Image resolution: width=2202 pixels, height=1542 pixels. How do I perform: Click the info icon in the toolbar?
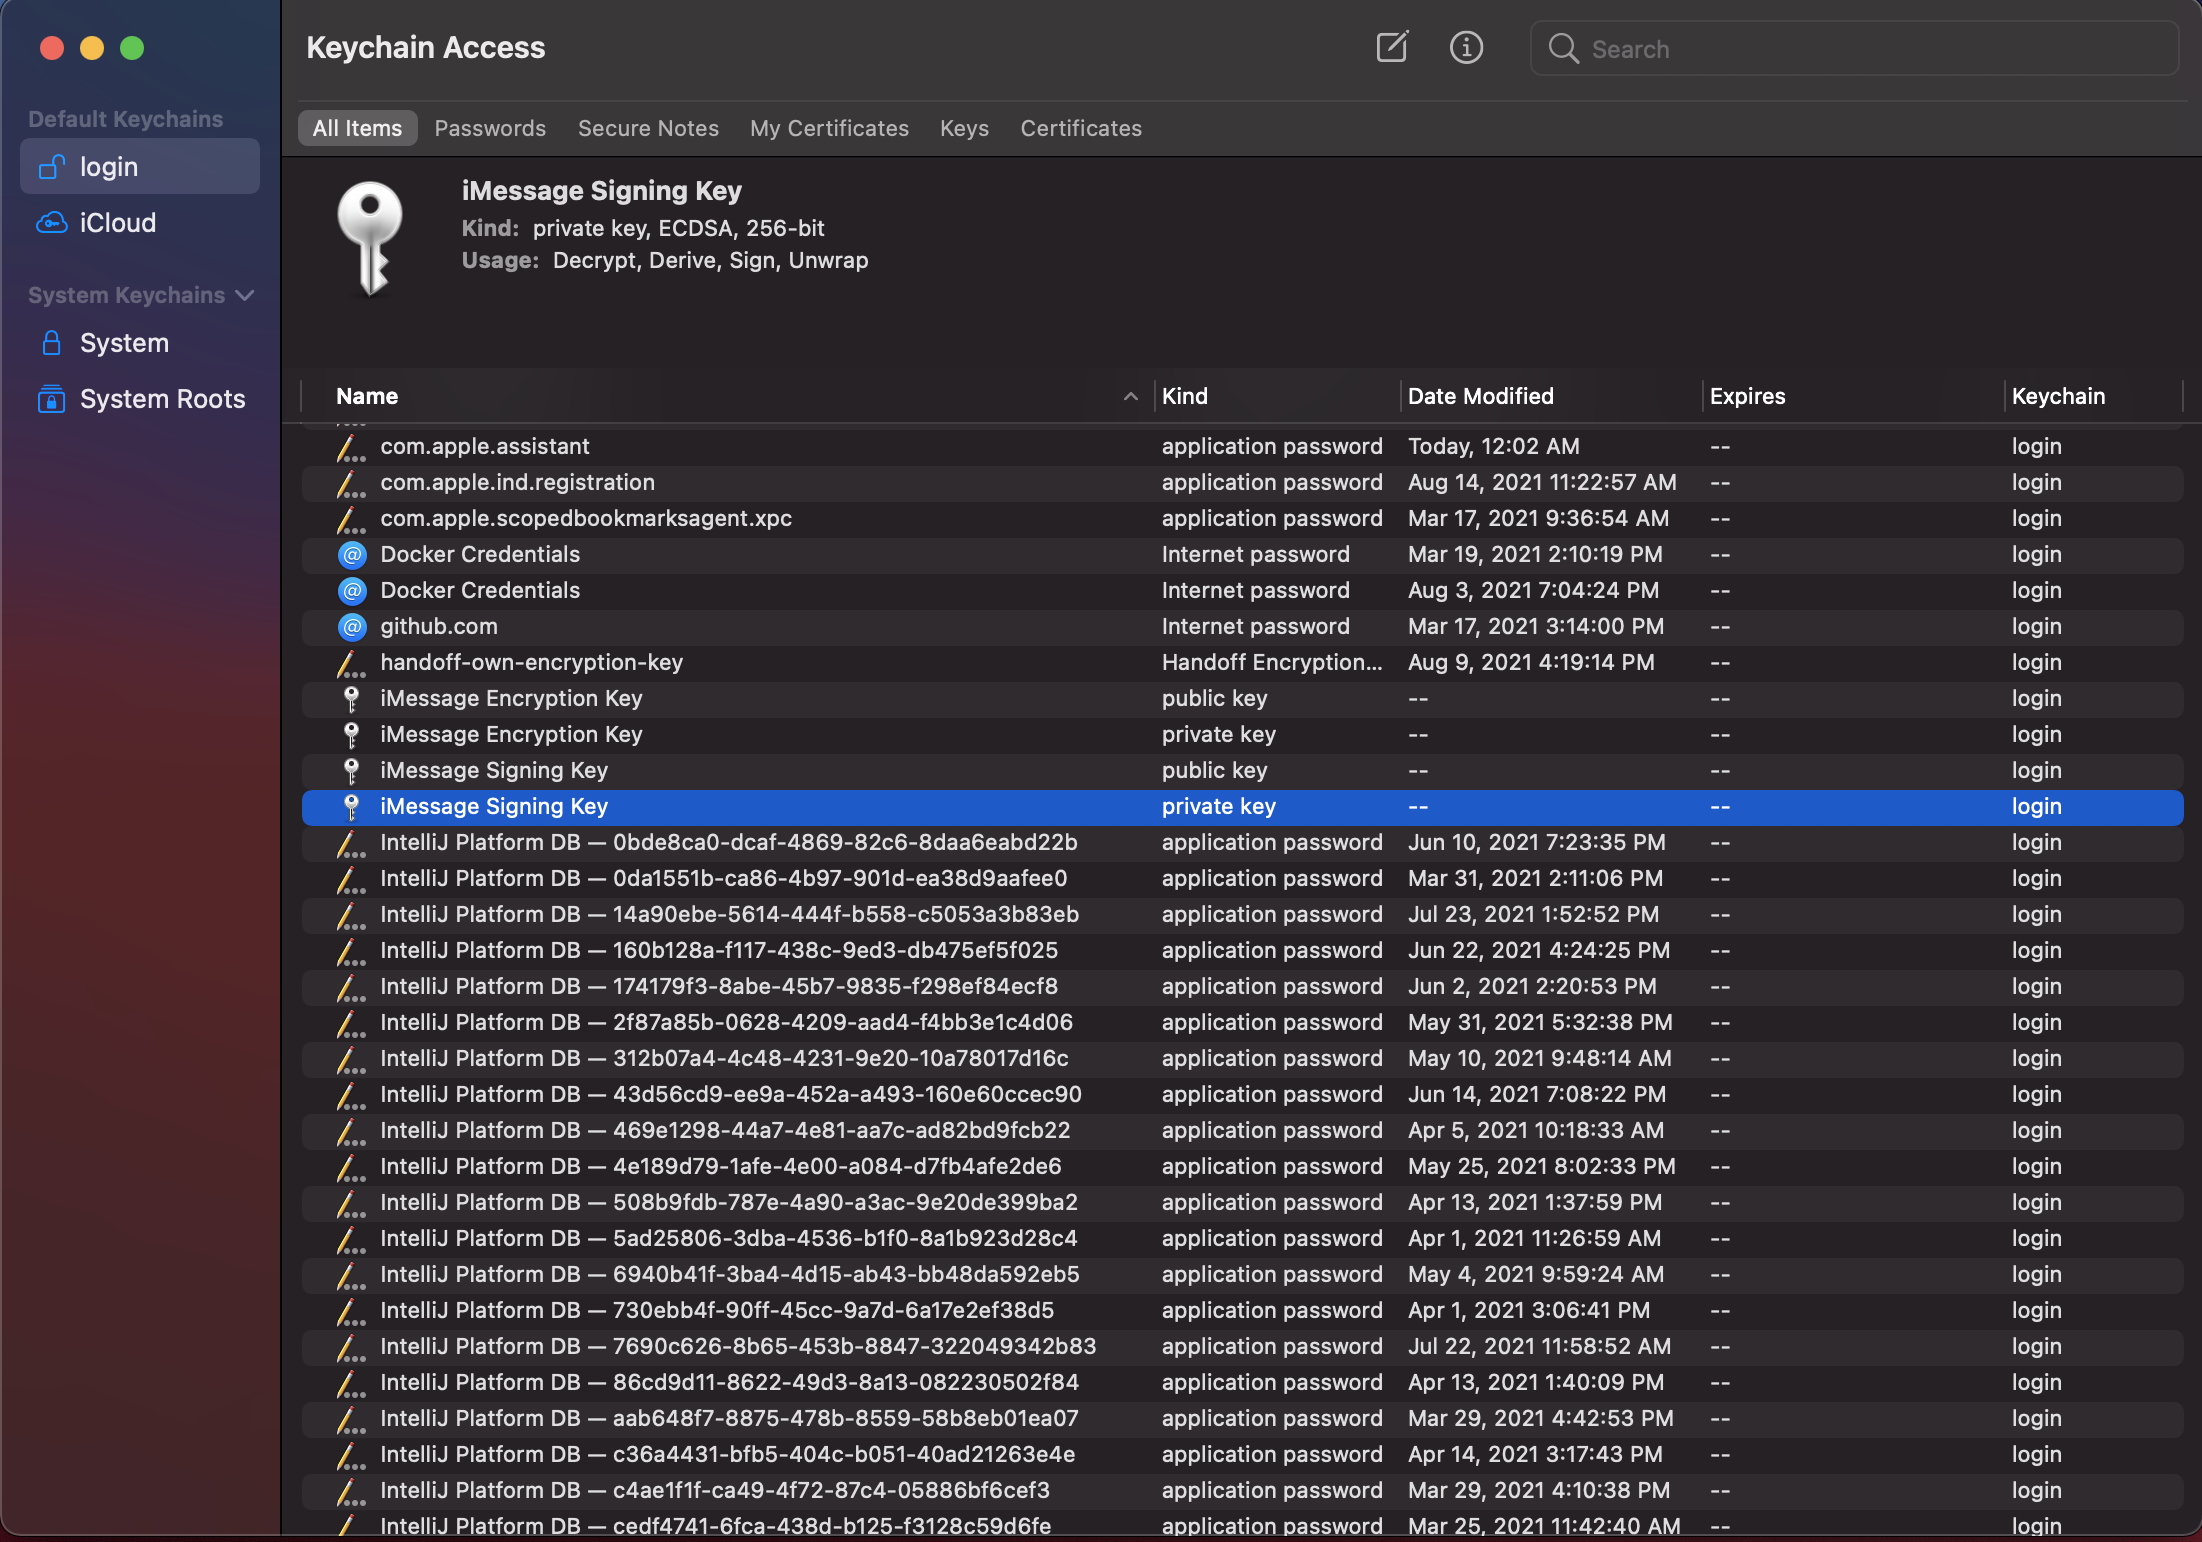click(x=1466, y=47)
